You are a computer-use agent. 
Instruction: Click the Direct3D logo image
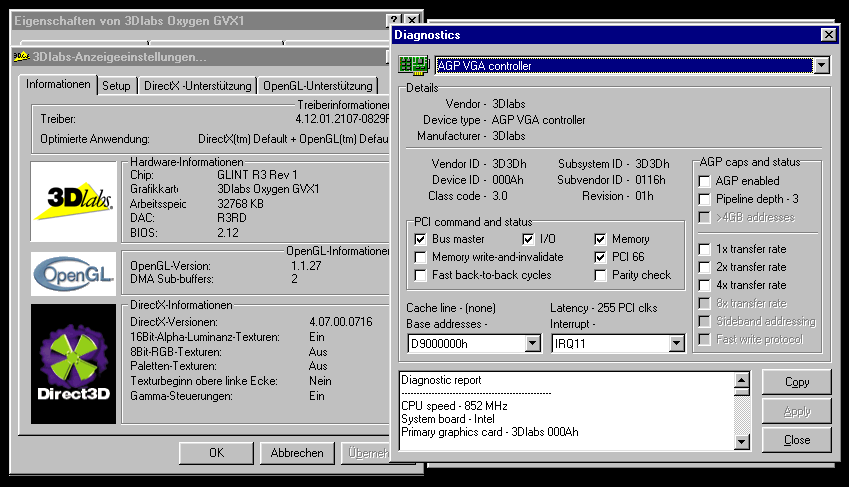pyautogui.click(x=74, y=363)
